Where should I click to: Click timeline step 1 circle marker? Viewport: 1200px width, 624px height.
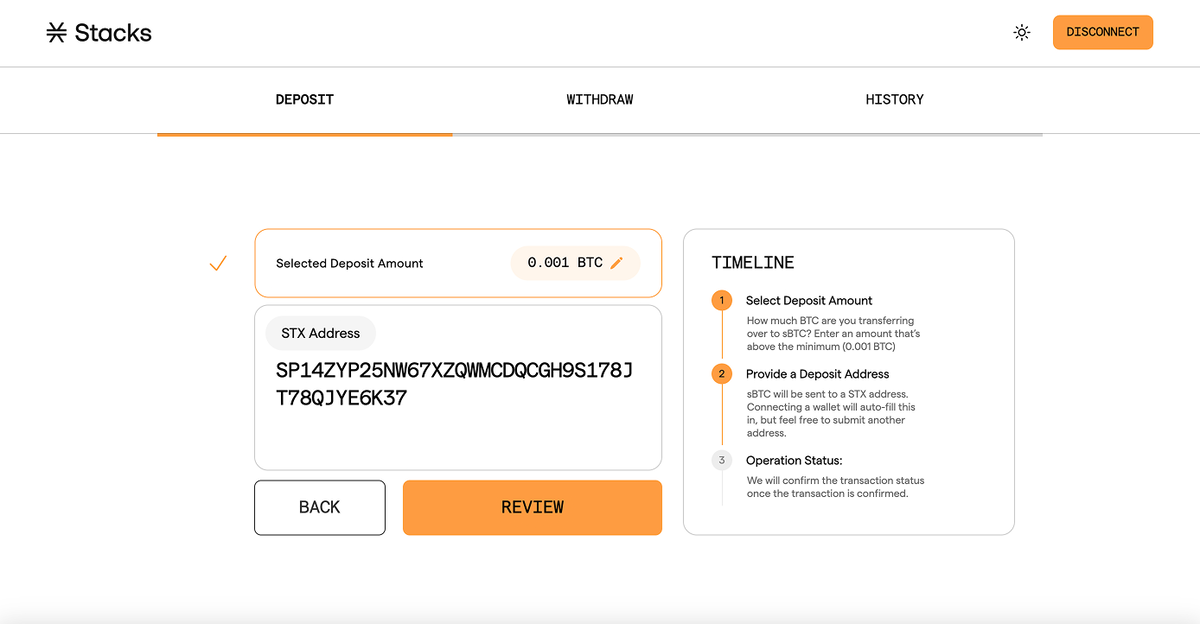[x=722, y=300]
